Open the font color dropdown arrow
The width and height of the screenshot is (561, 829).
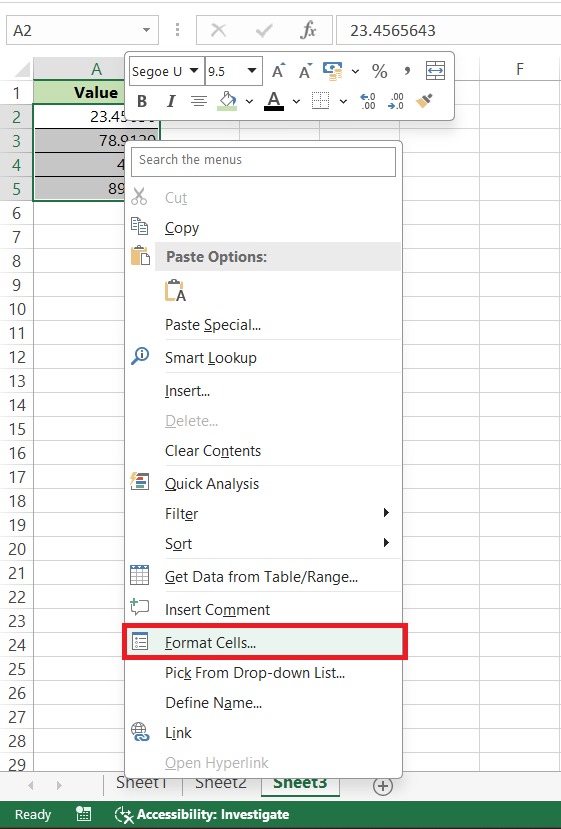[296, 101]
